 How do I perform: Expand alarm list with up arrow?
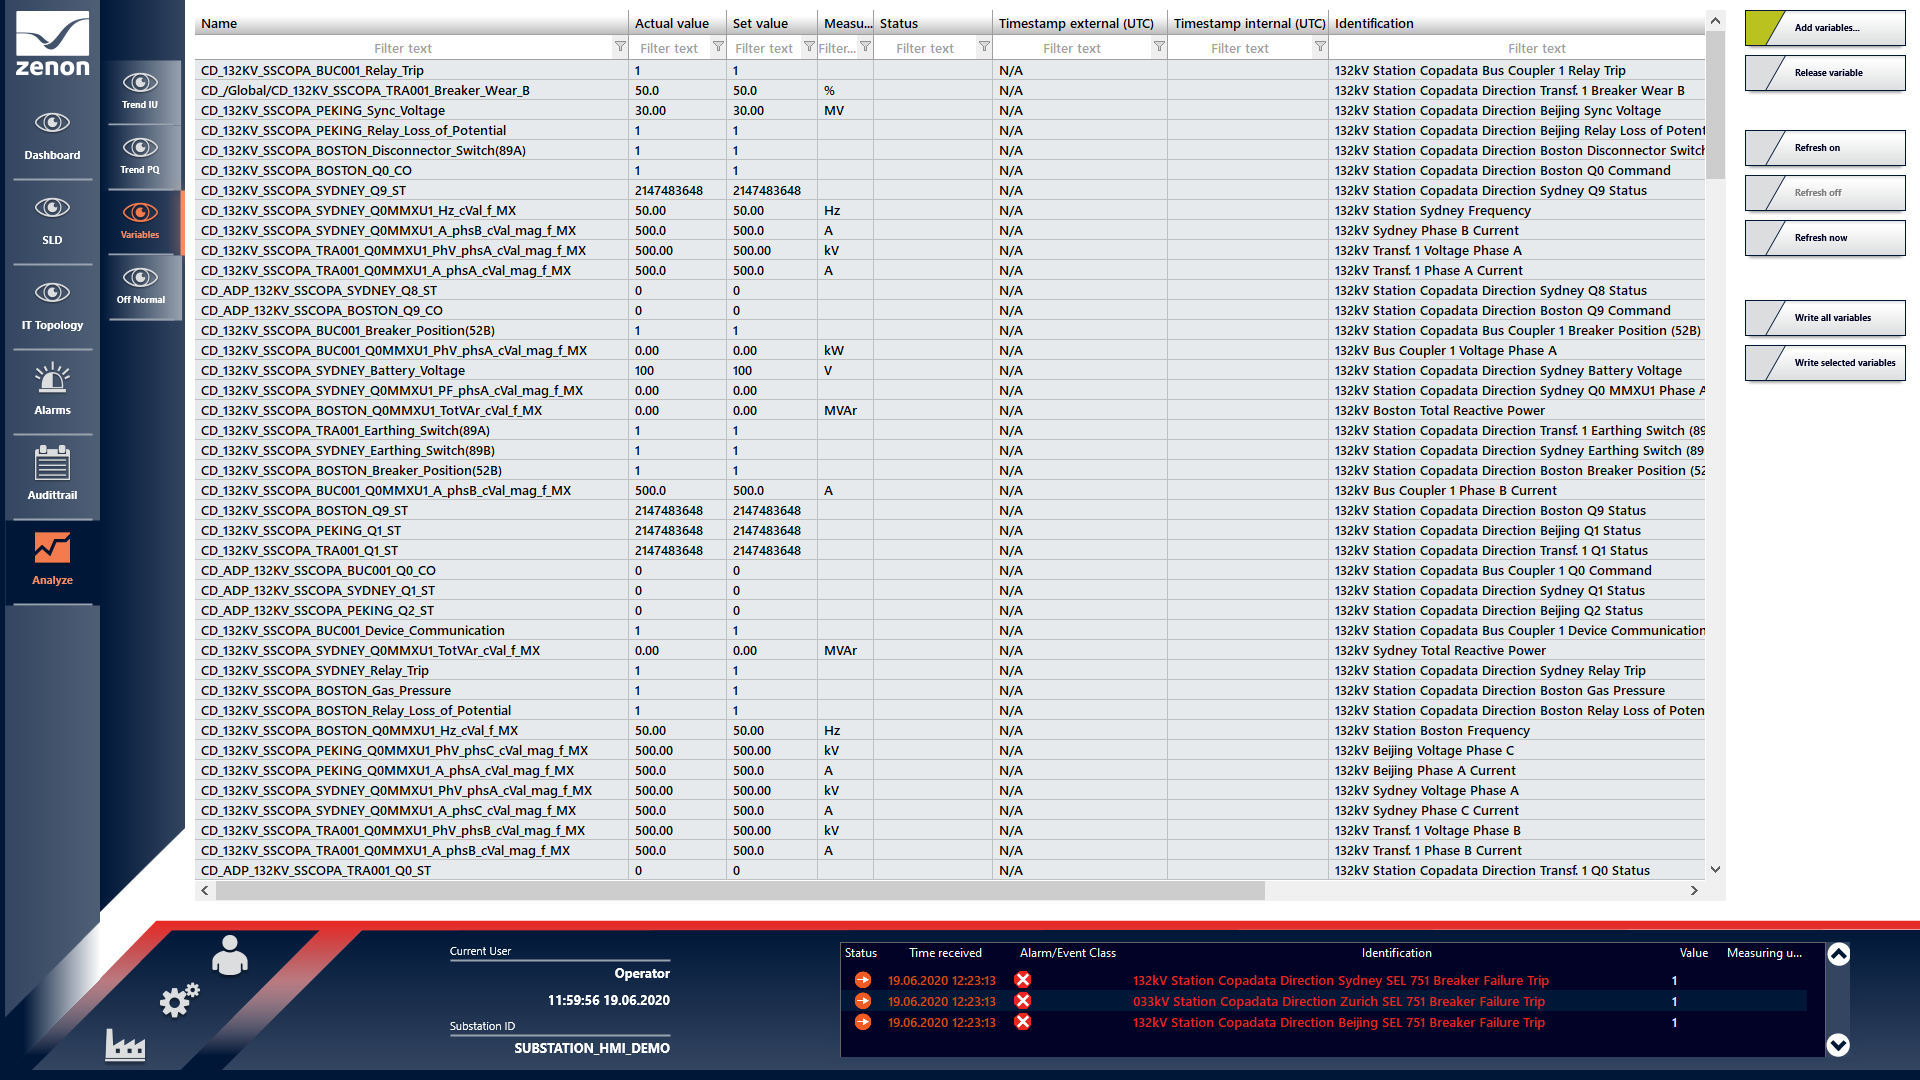tap(1838, 954)
